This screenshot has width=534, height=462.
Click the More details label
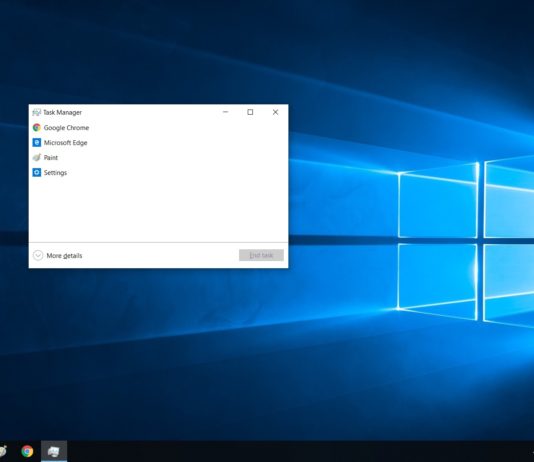pos(64,256)
